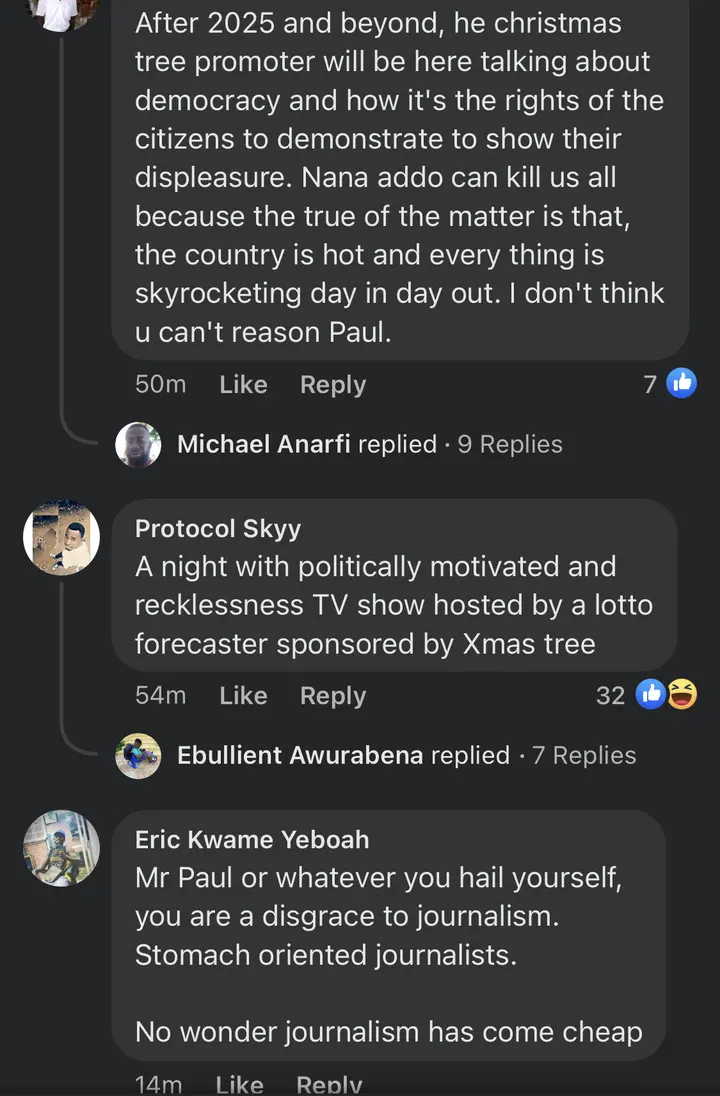The width and height of the screenshot is (720, 1096).
Task: Click the thumbs-up reaction icon on Protocol Skyy's comment
Action: (x=652, y=695)
